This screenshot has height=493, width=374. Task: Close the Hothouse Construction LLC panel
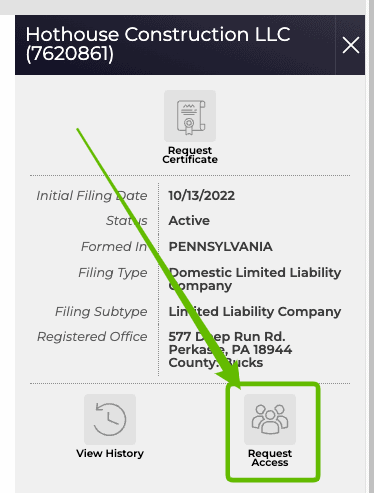(x=351, y=45)
